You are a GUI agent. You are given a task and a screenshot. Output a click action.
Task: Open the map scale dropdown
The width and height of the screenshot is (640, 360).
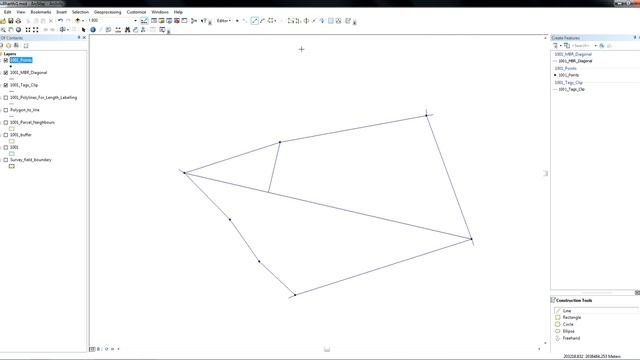point(135,20)
